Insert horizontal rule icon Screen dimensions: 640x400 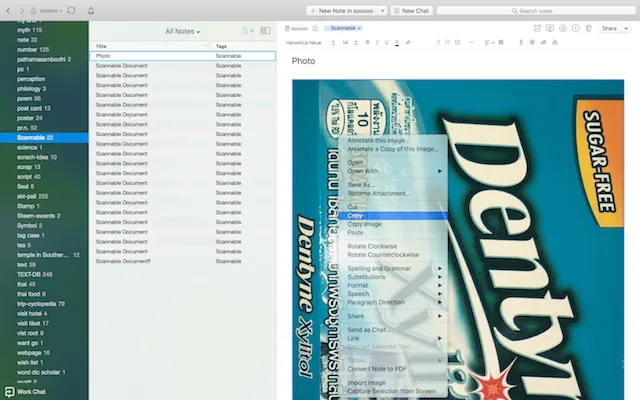[471, 42]
